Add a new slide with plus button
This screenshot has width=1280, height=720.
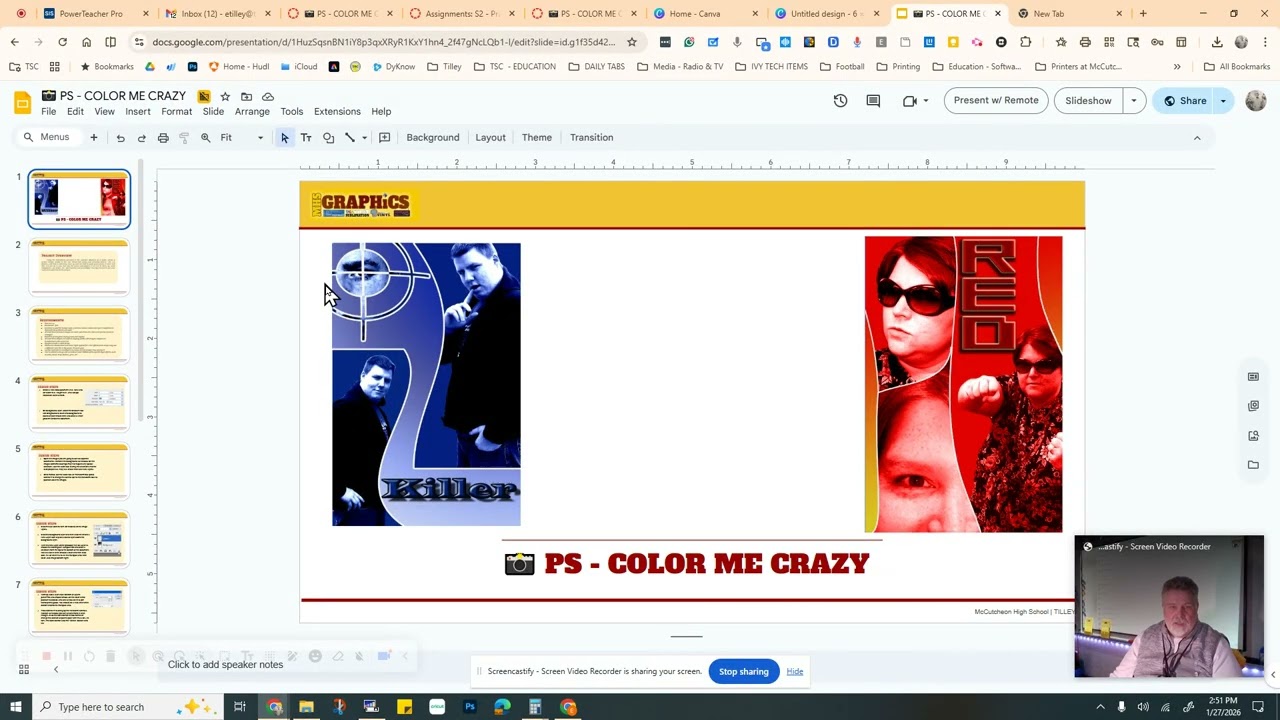click(x=94, y=138)
